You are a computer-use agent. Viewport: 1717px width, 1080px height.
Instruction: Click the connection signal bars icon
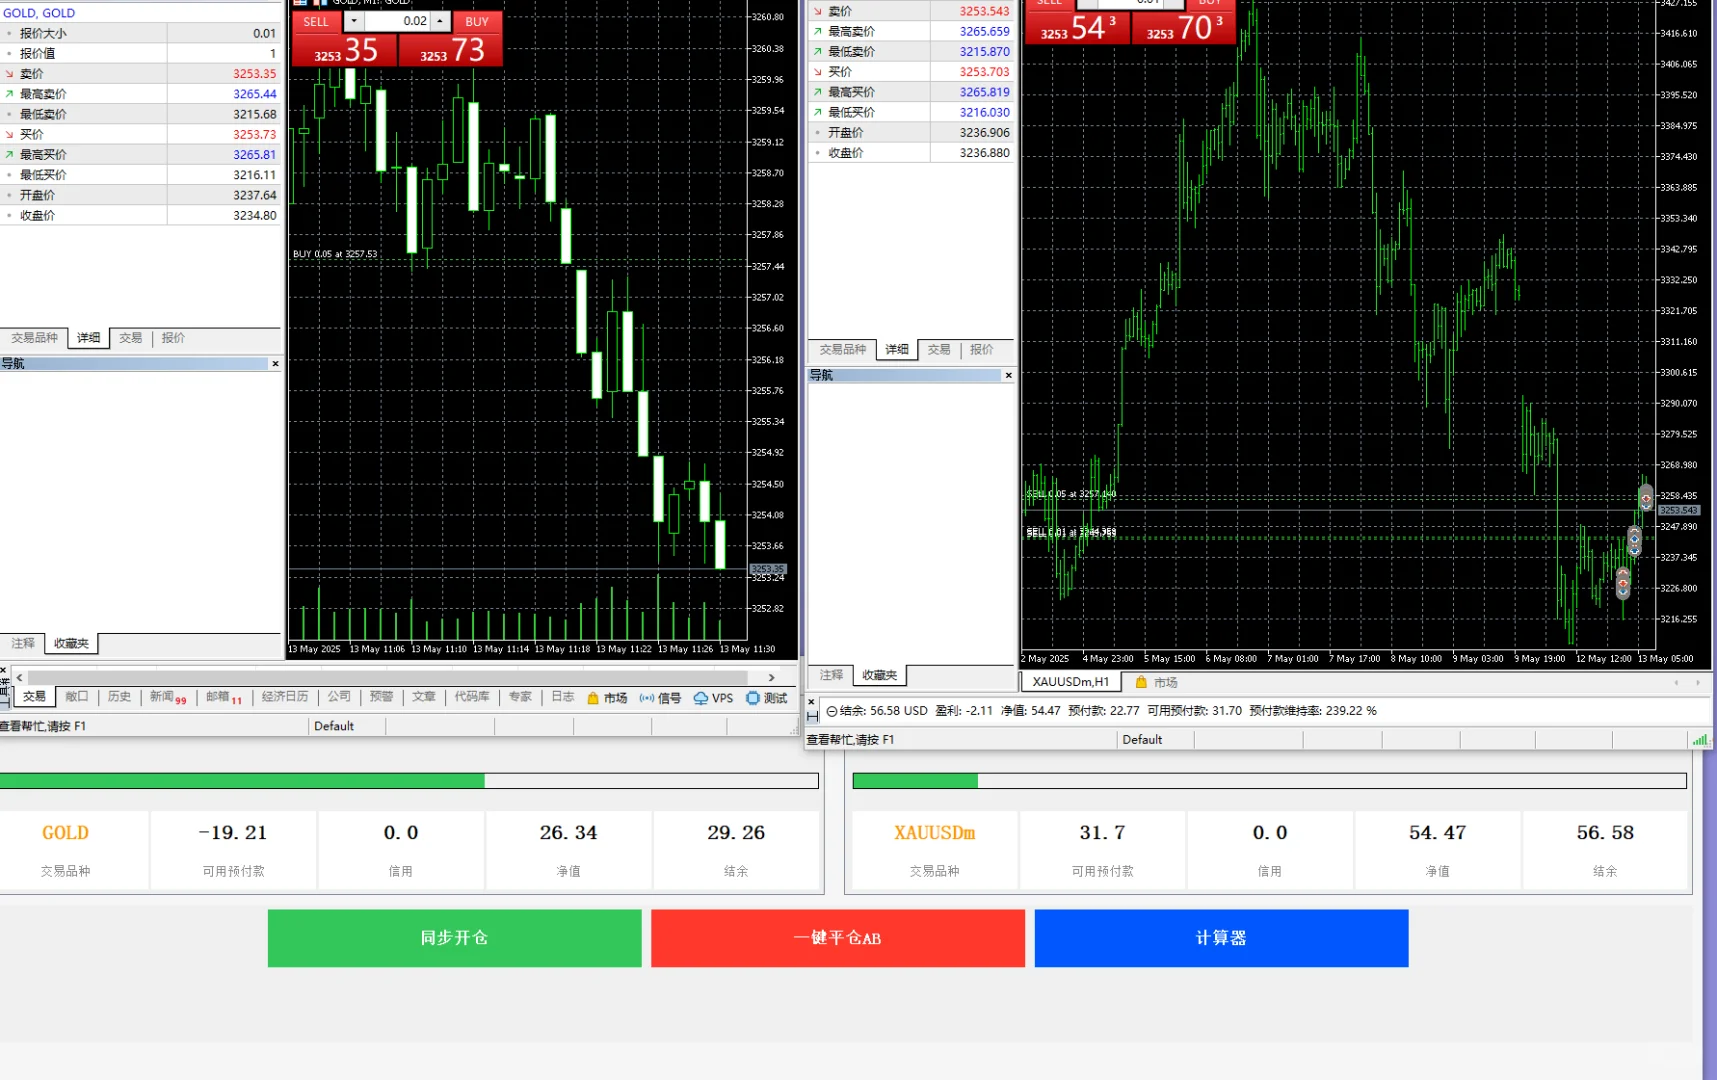pos(1699,740)
